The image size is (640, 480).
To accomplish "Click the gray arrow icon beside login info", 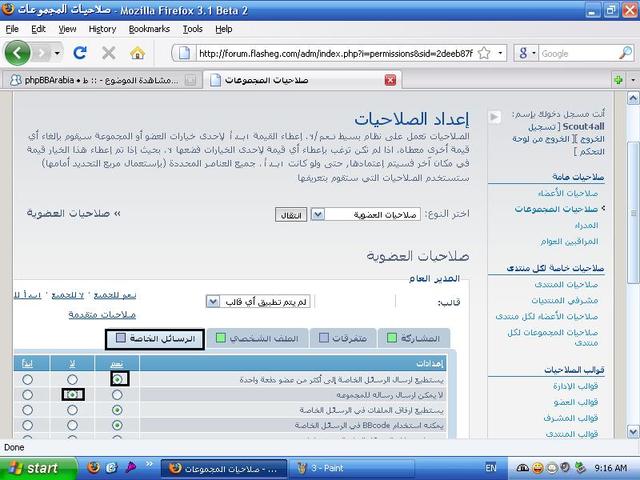I will pyautogui.click(x=494, y=117).
